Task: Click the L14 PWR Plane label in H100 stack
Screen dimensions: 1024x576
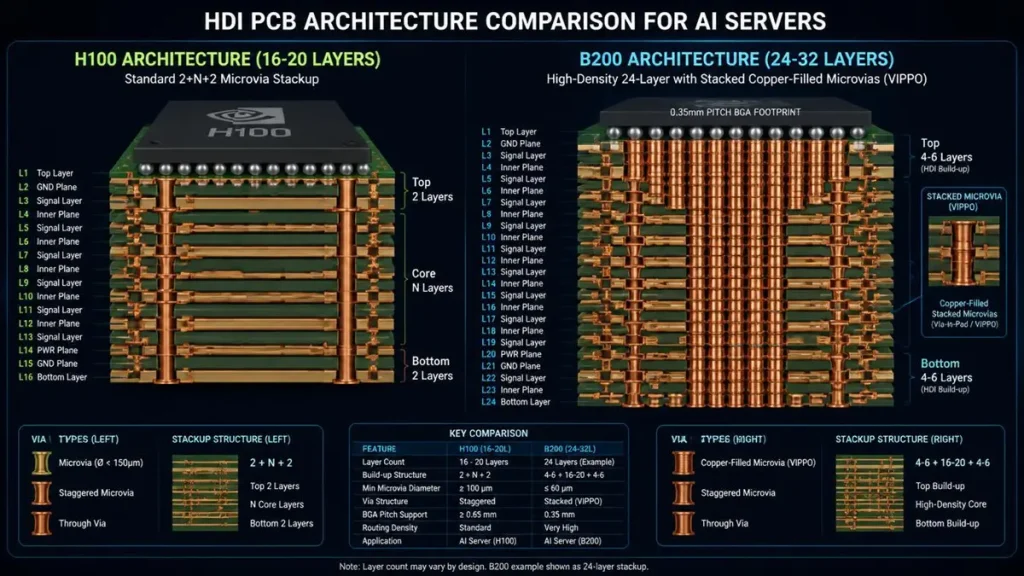Action: click(x=48, y=350)
